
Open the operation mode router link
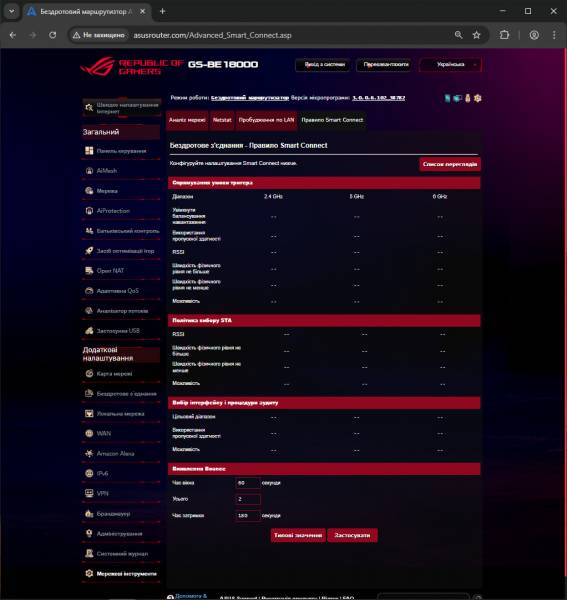pos(250,98)
